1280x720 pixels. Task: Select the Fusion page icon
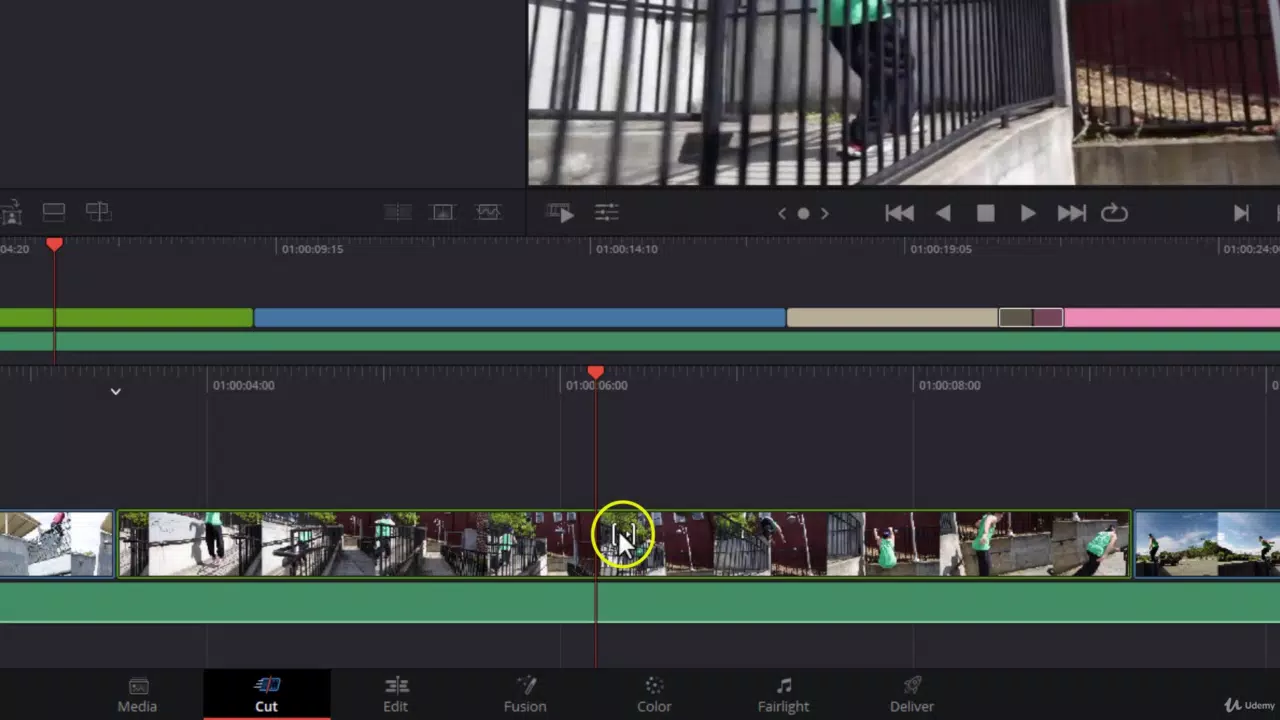click(x=525, y=693)
